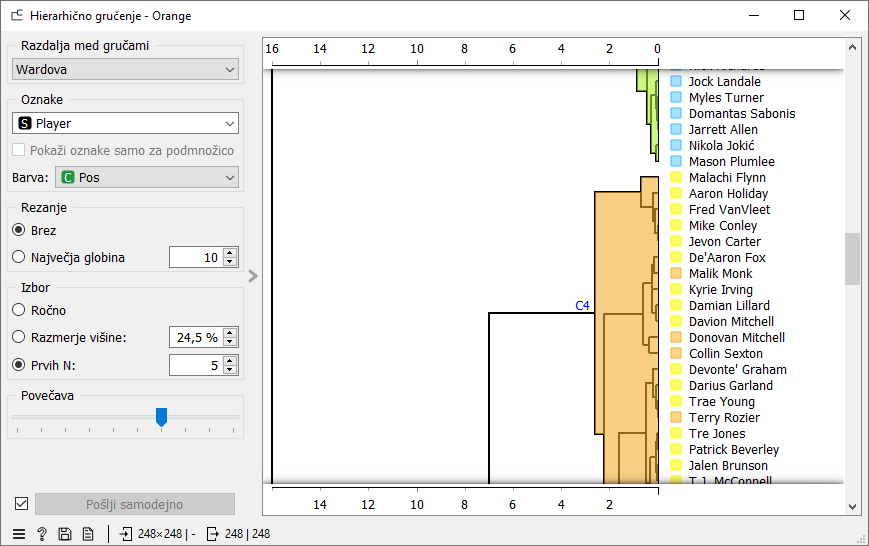Collapse the control panel with side arrow
The image size is (869, 546).
[253, 276]
